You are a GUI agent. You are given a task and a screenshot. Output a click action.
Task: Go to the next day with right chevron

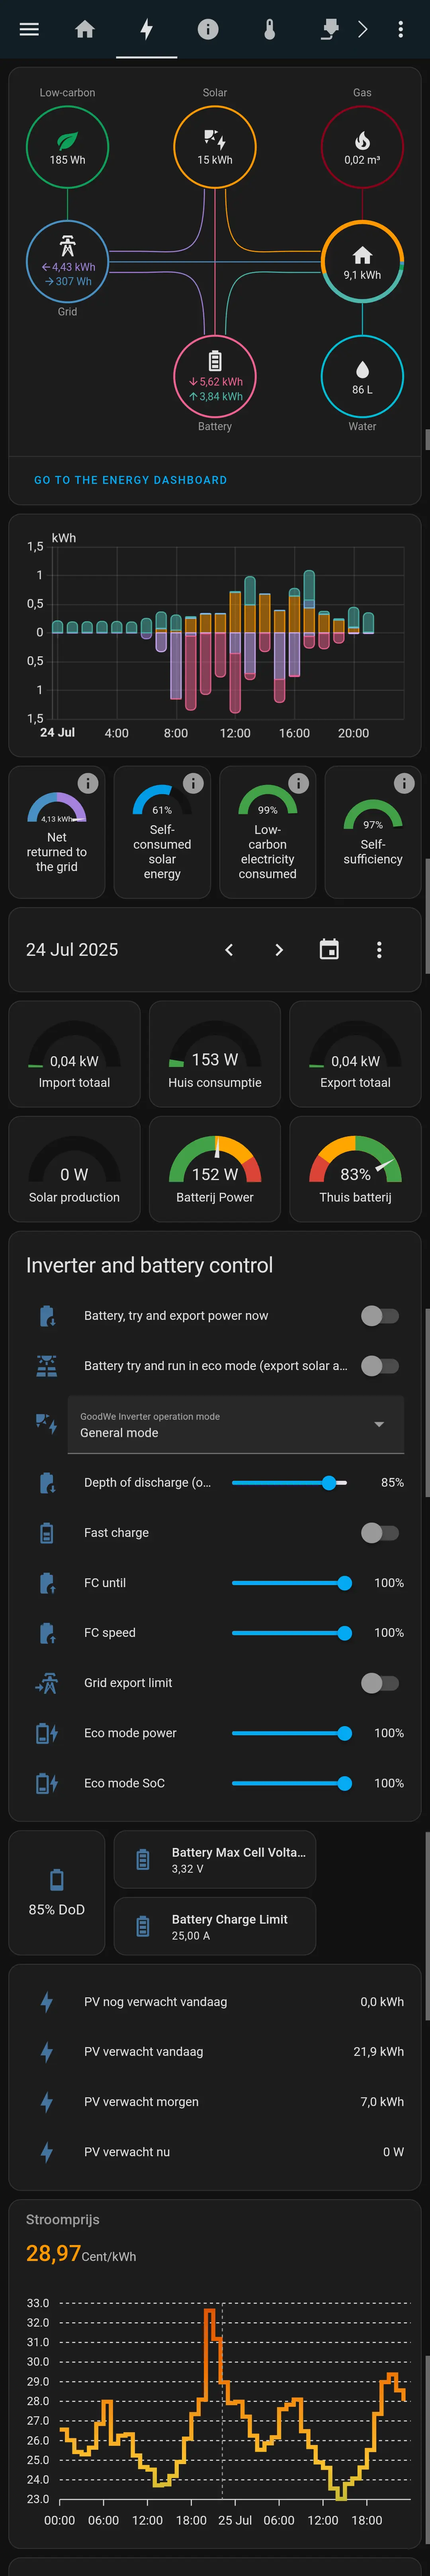pos(279,949)
